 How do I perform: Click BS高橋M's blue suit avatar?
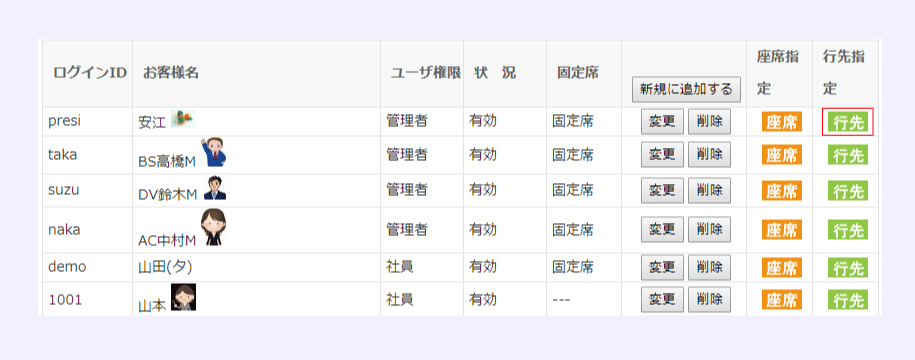pos(213,153)
